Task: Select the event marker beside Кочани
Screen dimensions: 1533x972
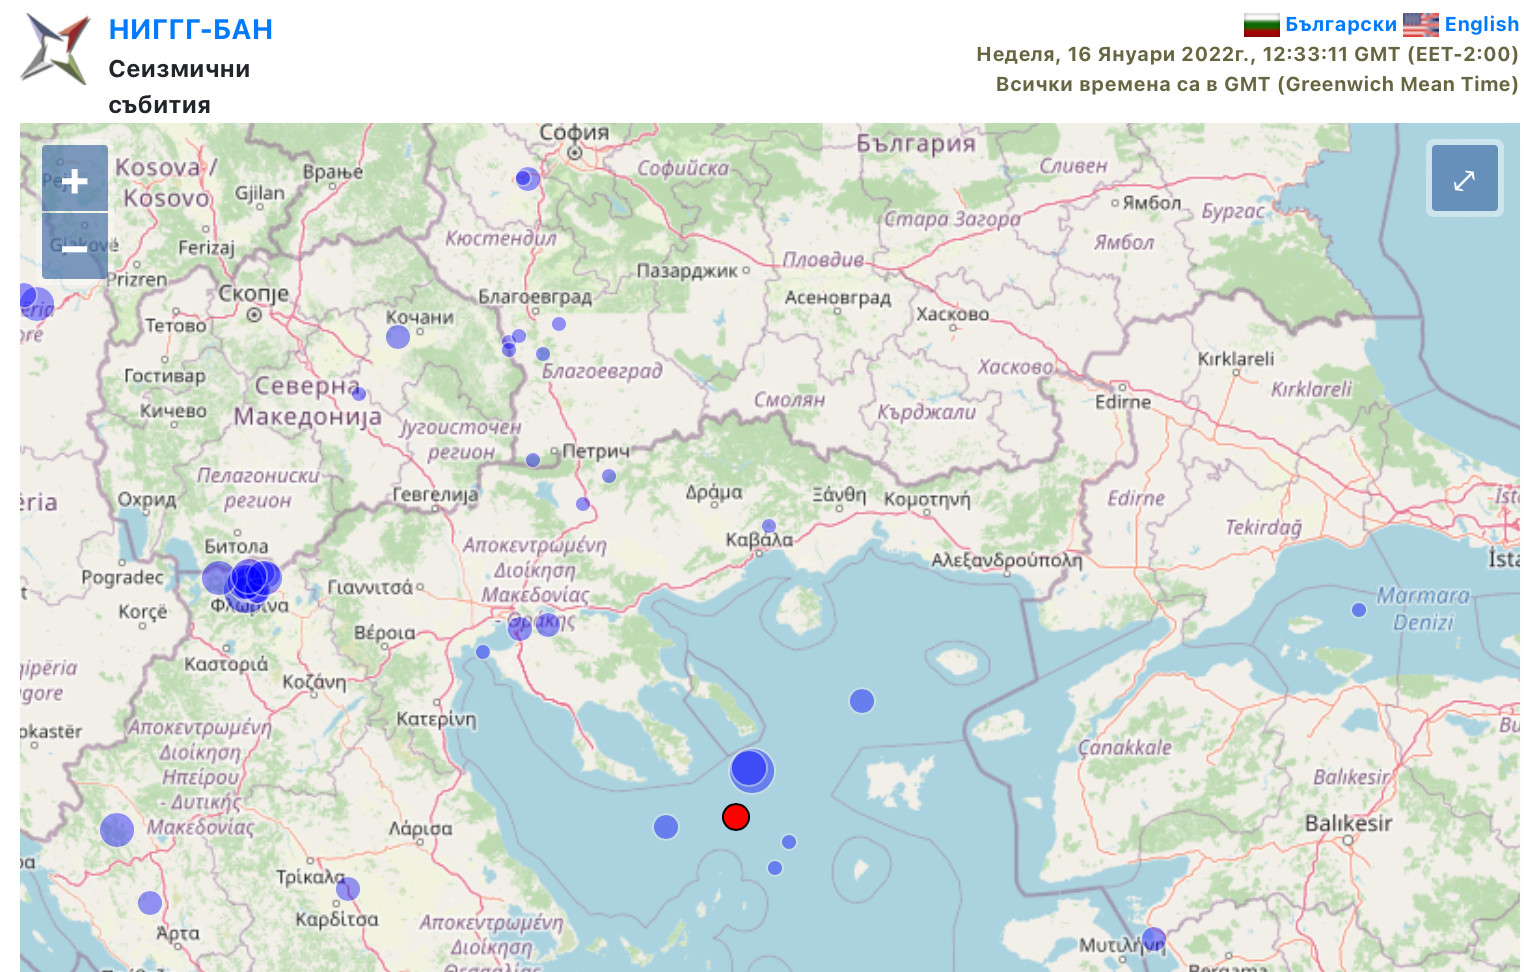Action: click(x=398, y=337)
